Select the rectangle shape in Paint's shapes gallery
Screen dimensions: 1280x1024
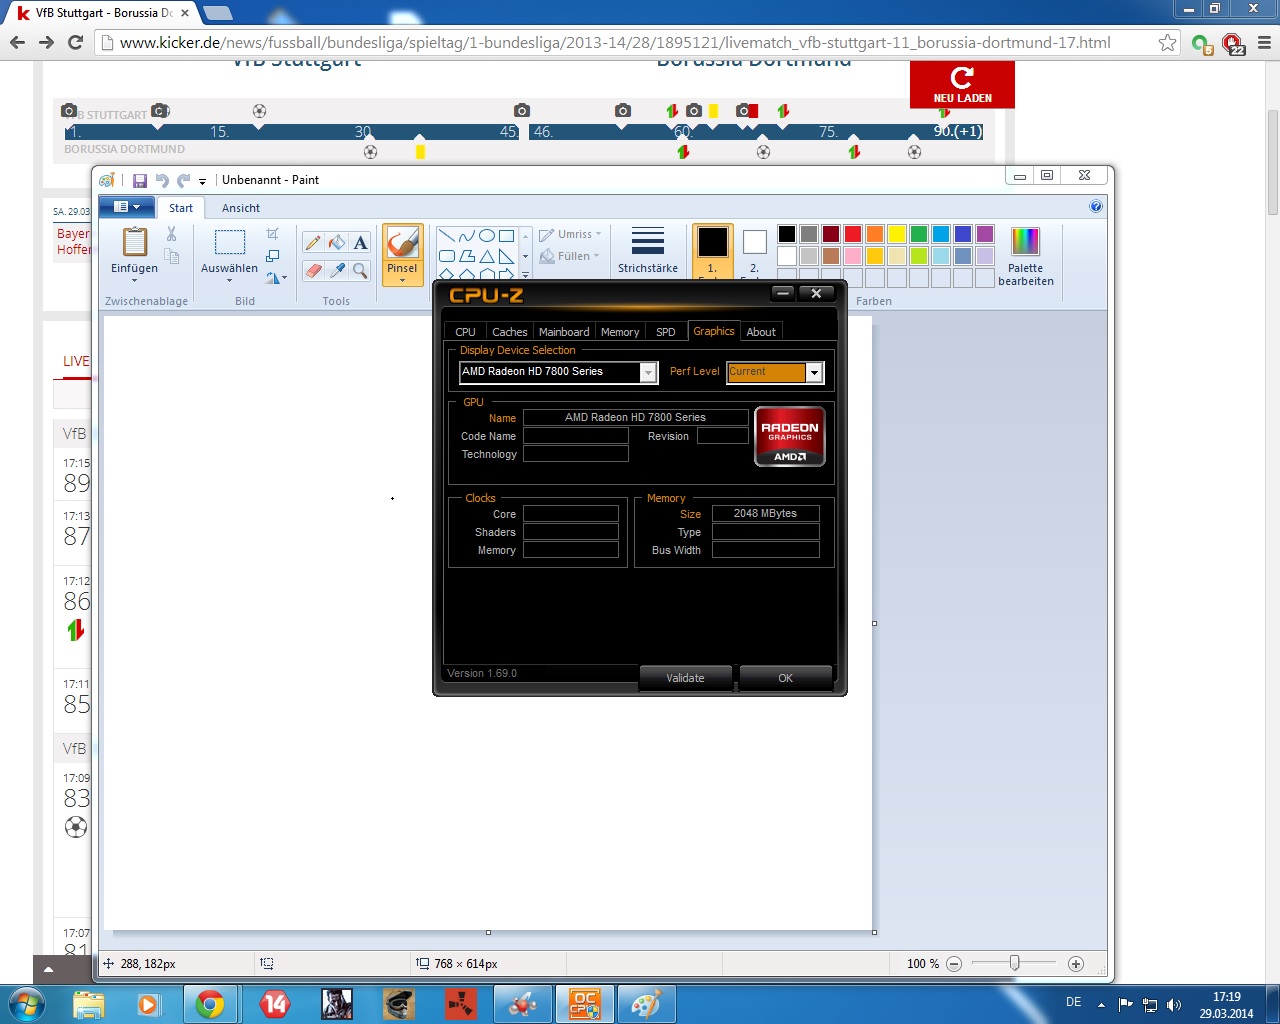coord(507,236)
